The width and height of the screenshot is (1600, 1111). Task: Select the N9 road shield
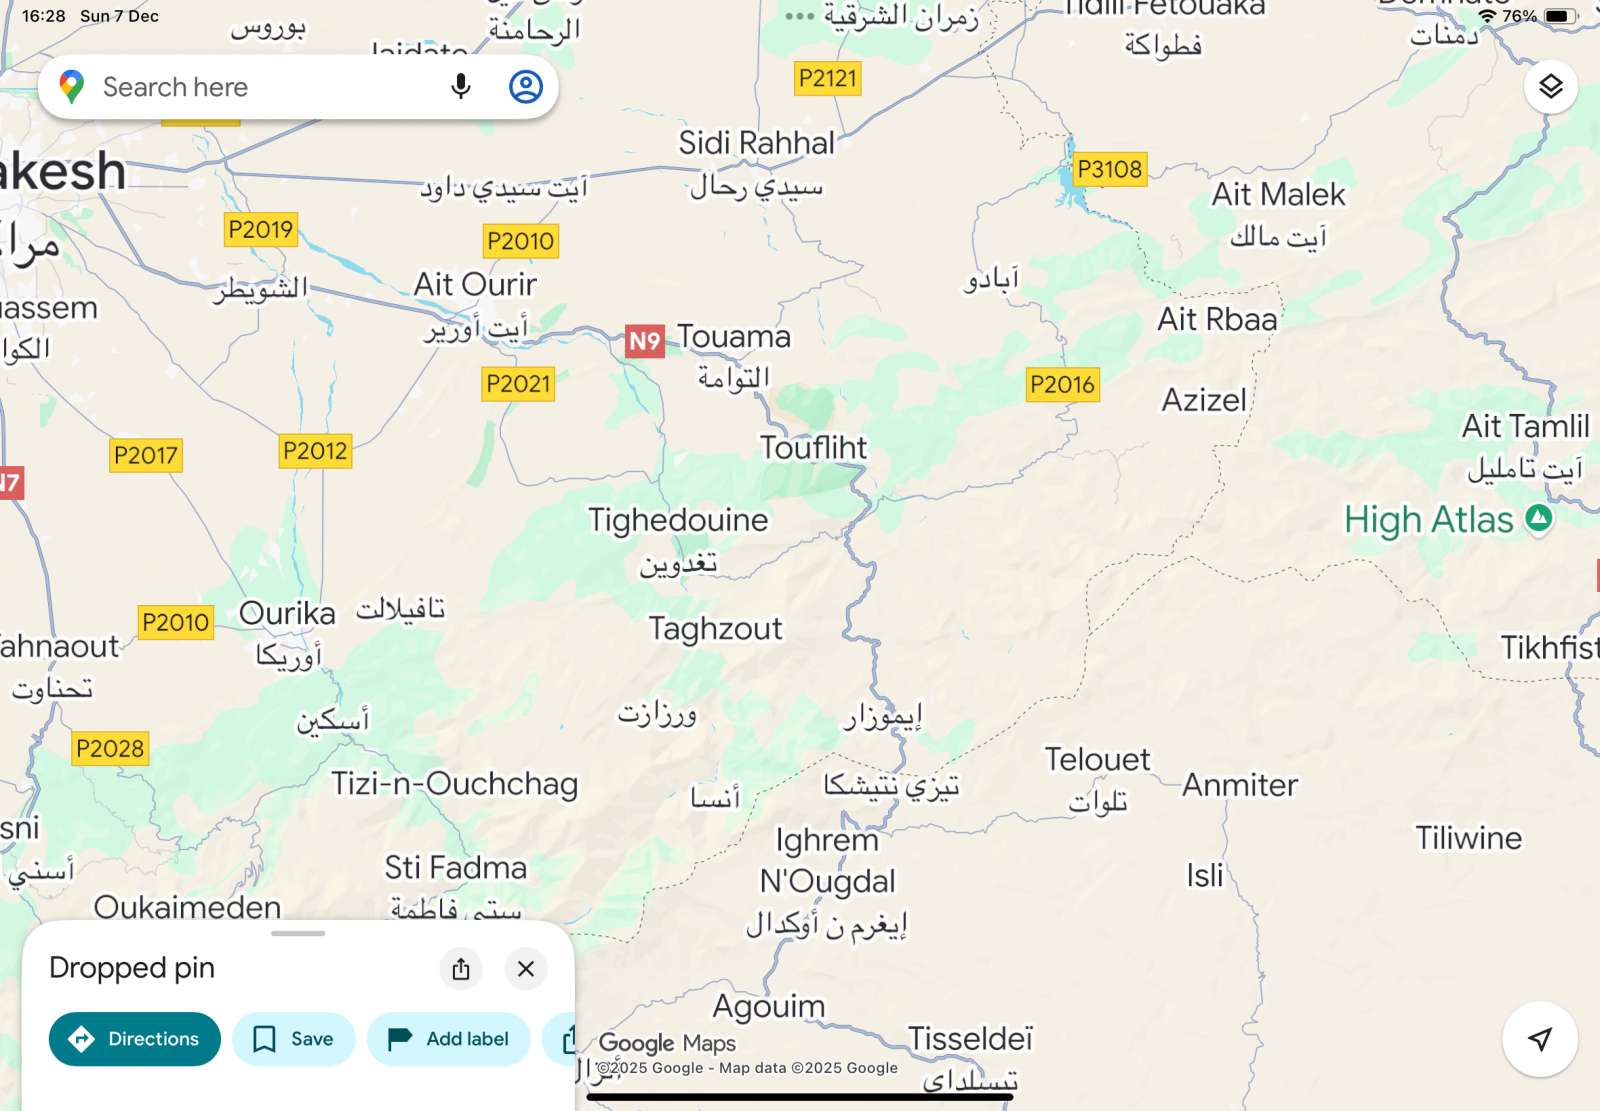[645, 341]
